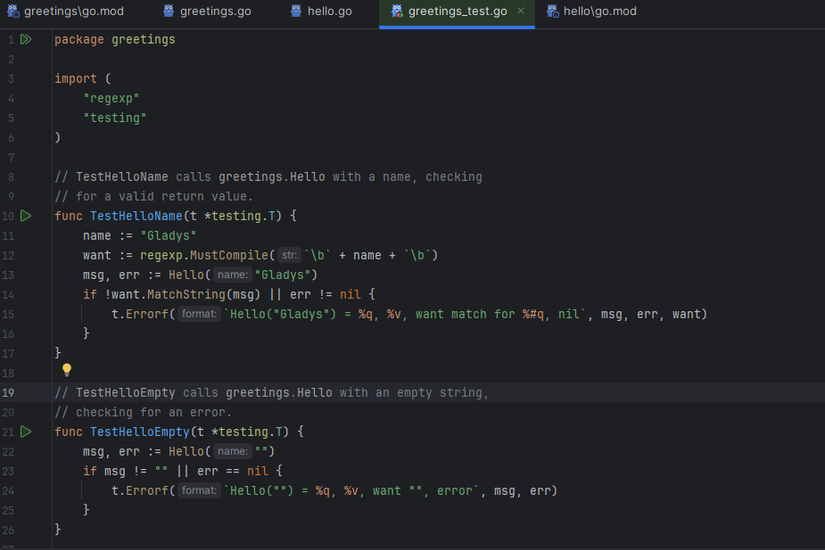The image size is (825, 550).
Task: Open the hello\go.mod tab
Action: point(592,11)
